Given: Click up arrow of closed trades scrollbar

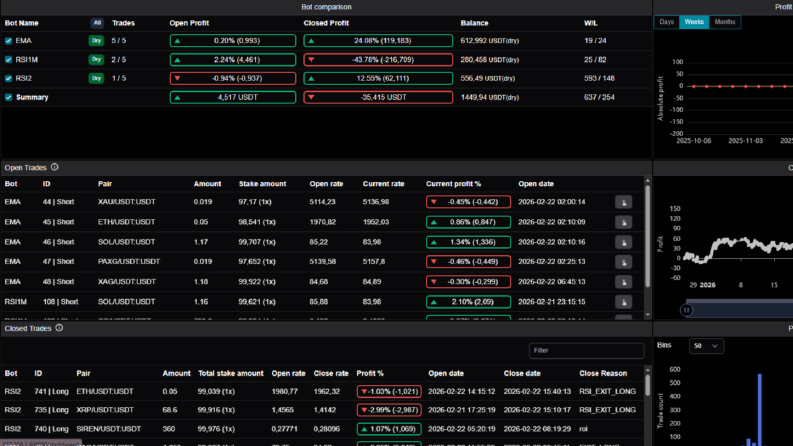Looking at the screenshot, I should click(x=647, y=370).
